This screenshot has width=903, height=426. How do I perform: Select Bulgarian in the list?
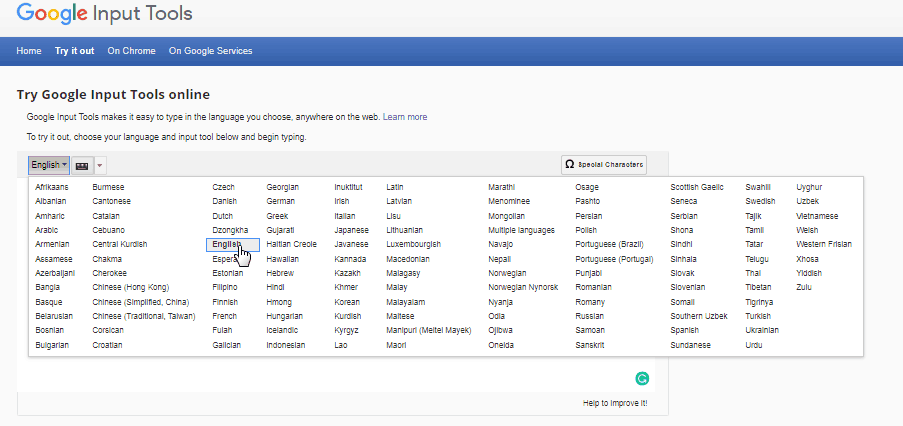pyautogui.click(x=52, y=345)
